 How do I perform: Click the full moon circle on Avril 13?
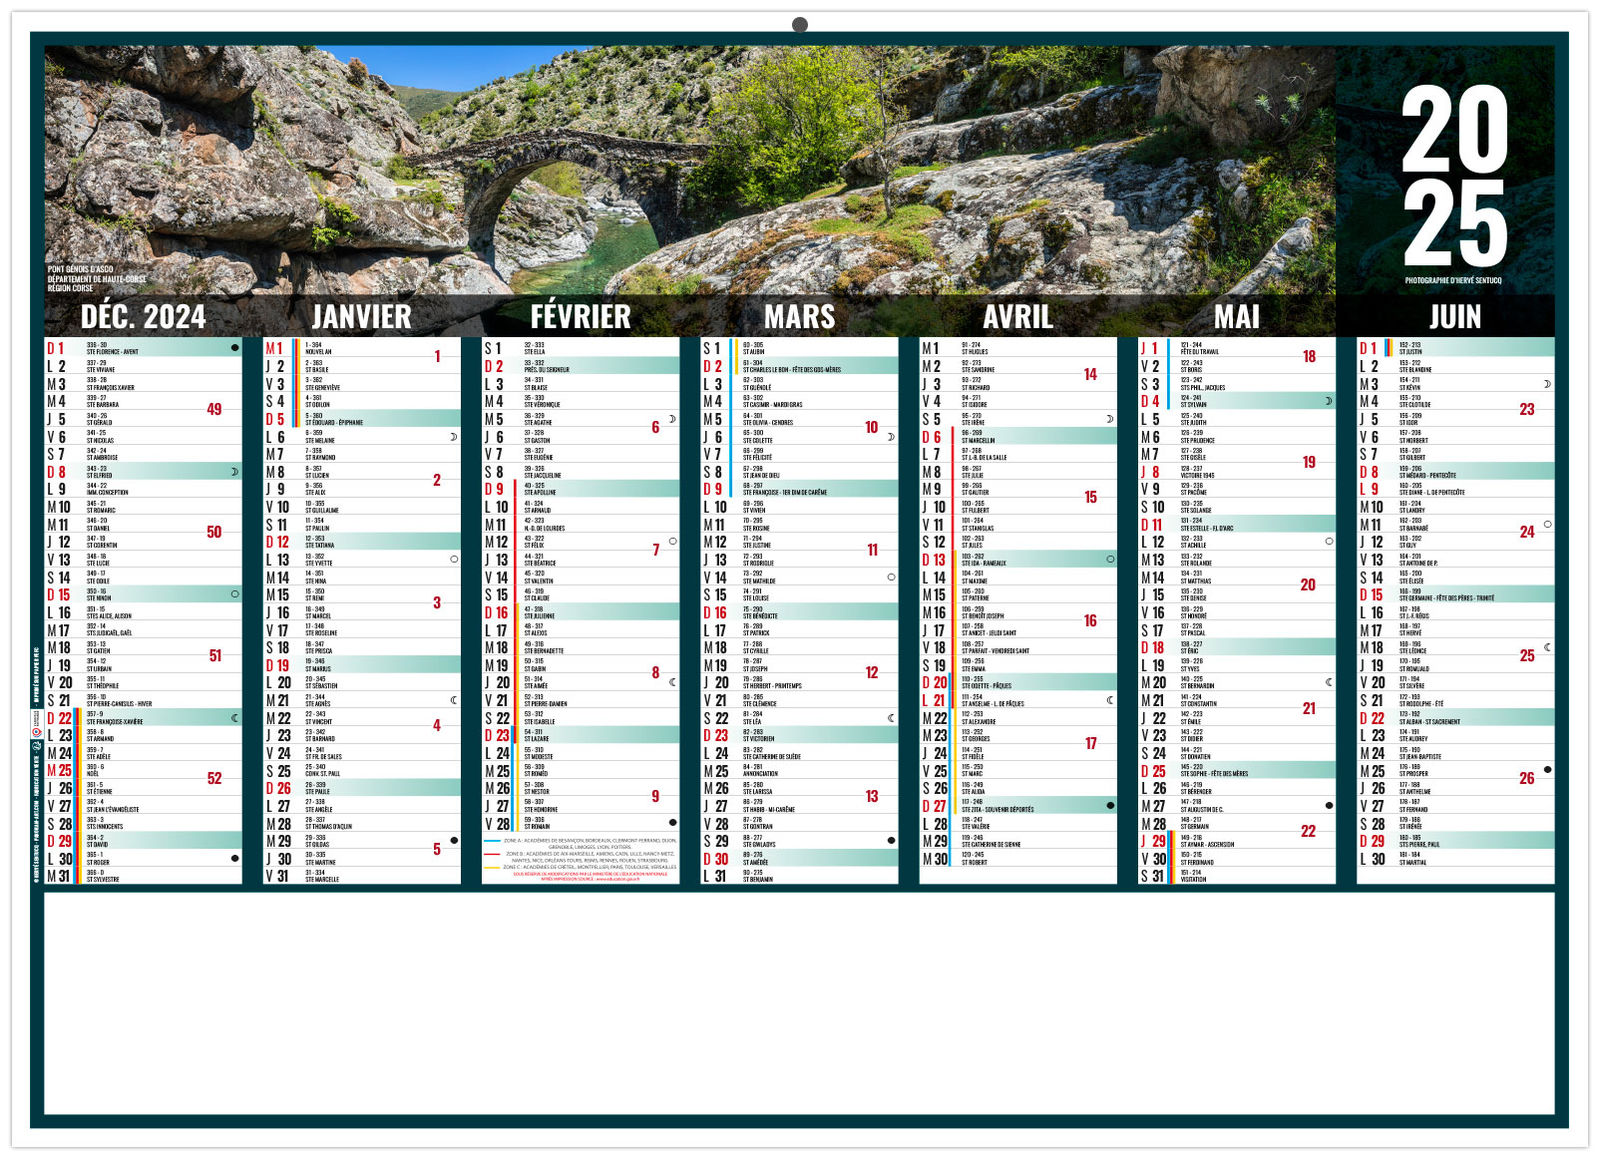[1110, 559]
